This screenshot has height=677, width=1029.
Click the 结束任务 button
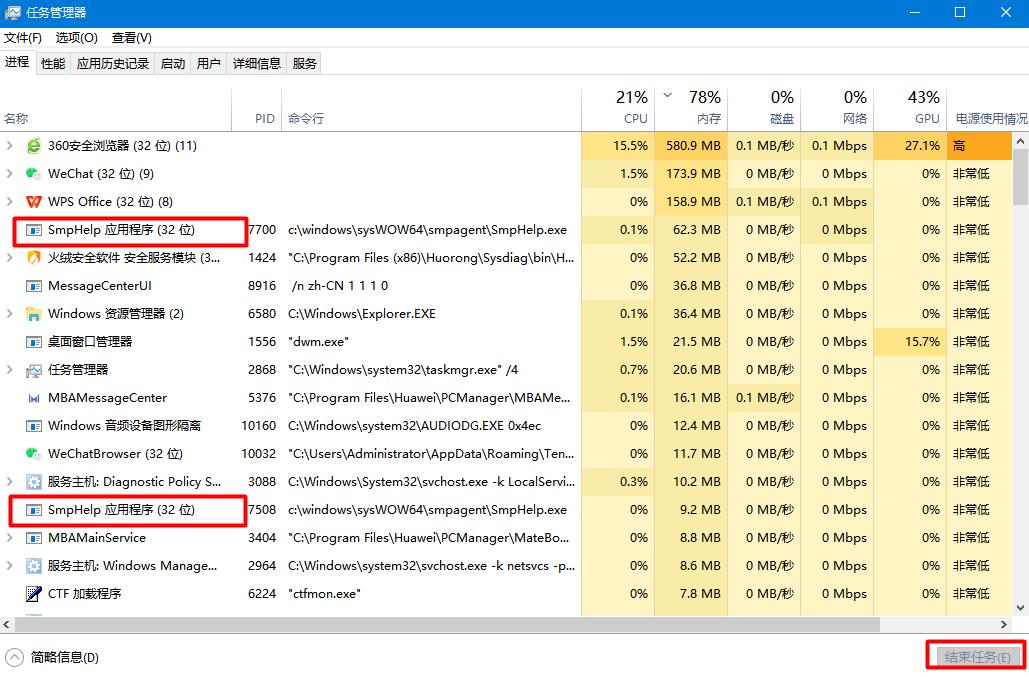click(x=975, y=657)
